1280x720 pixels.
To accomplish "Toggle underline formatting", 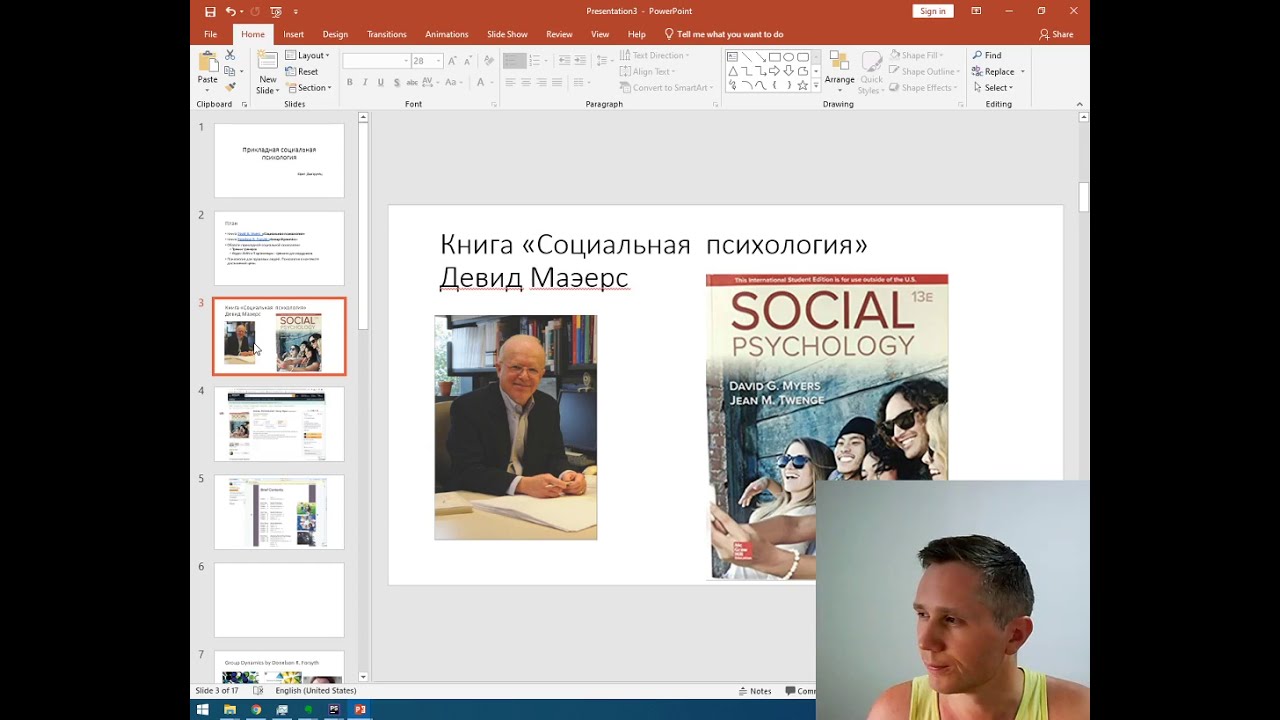I will click(381, 82).
